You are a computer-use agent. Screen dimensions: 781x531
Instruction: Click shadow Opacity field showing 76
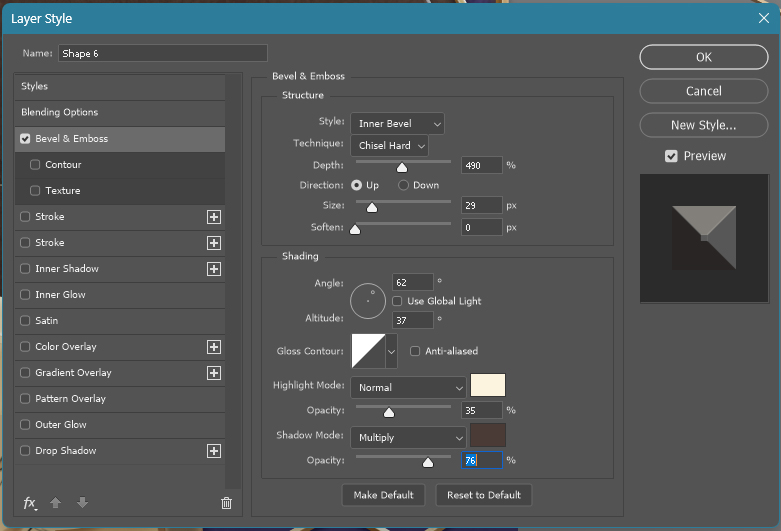click(482, 460)
